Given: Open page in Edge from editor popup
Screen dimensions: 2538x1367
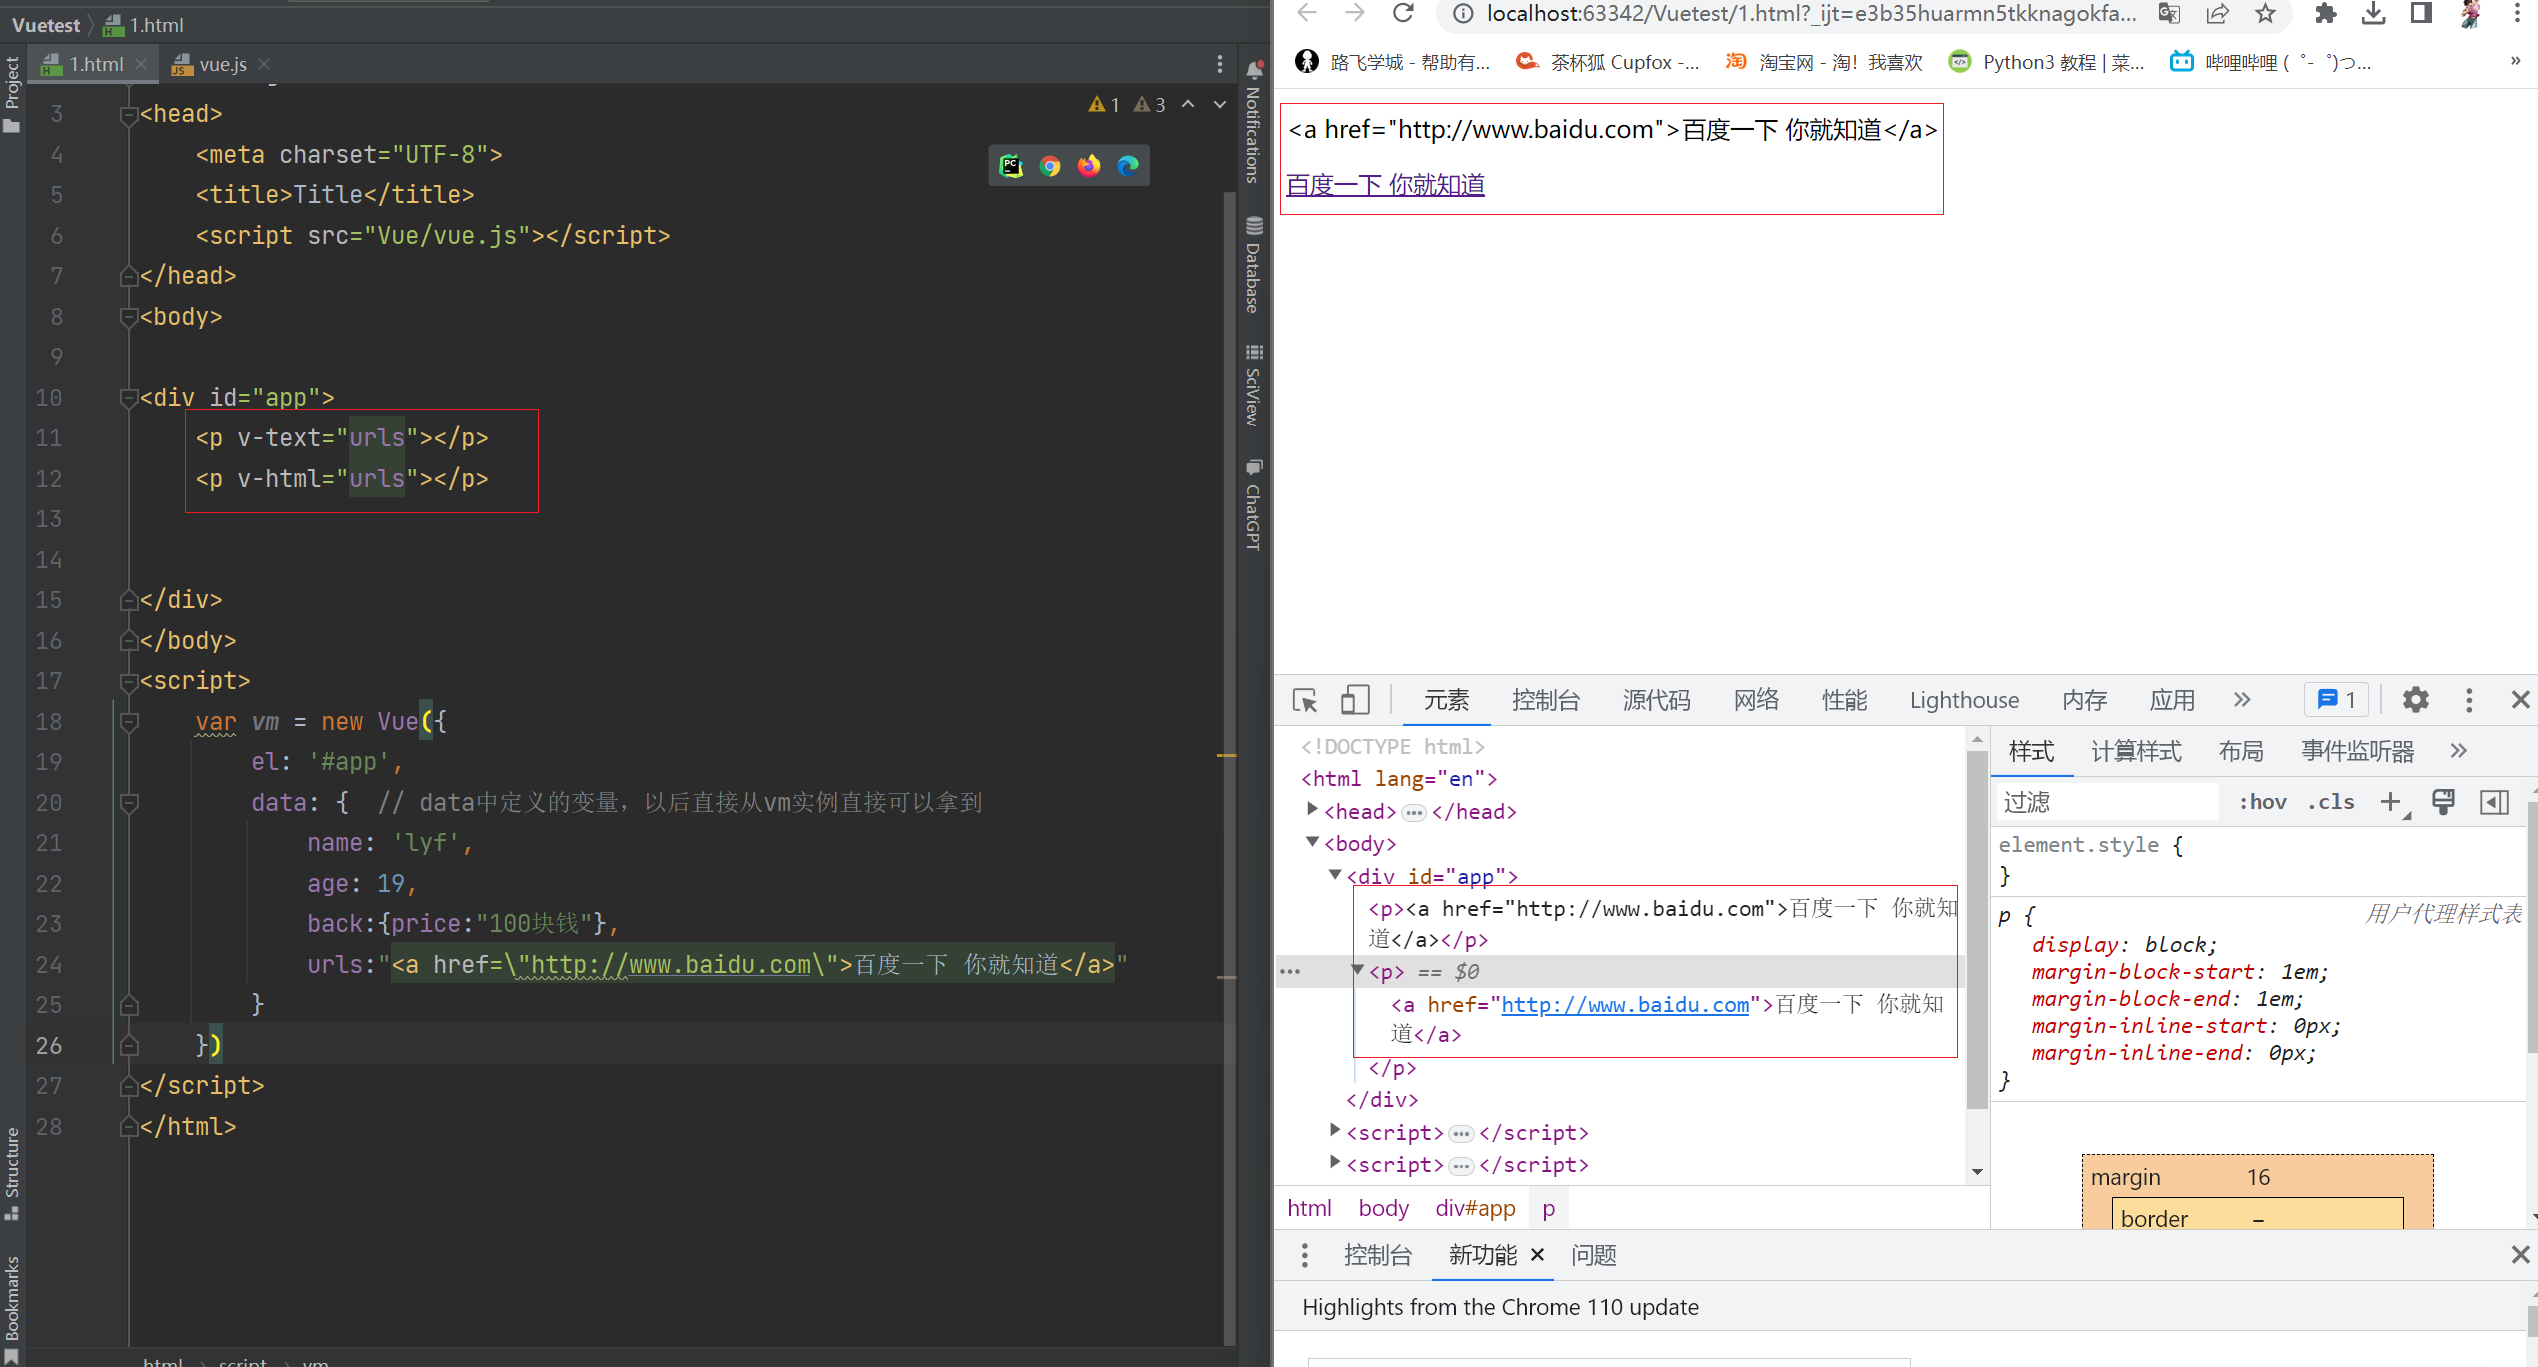Looking at the screenshot, I should click(x=1128, y=166).
